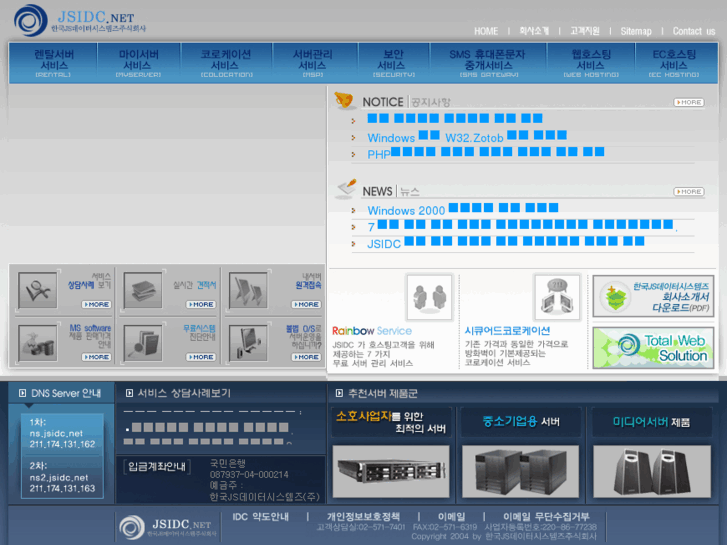The width and height of the screenshot is (727, 545).
Task: Click the 무료시스템 진단안내 icon
Action: coord(143,343)
